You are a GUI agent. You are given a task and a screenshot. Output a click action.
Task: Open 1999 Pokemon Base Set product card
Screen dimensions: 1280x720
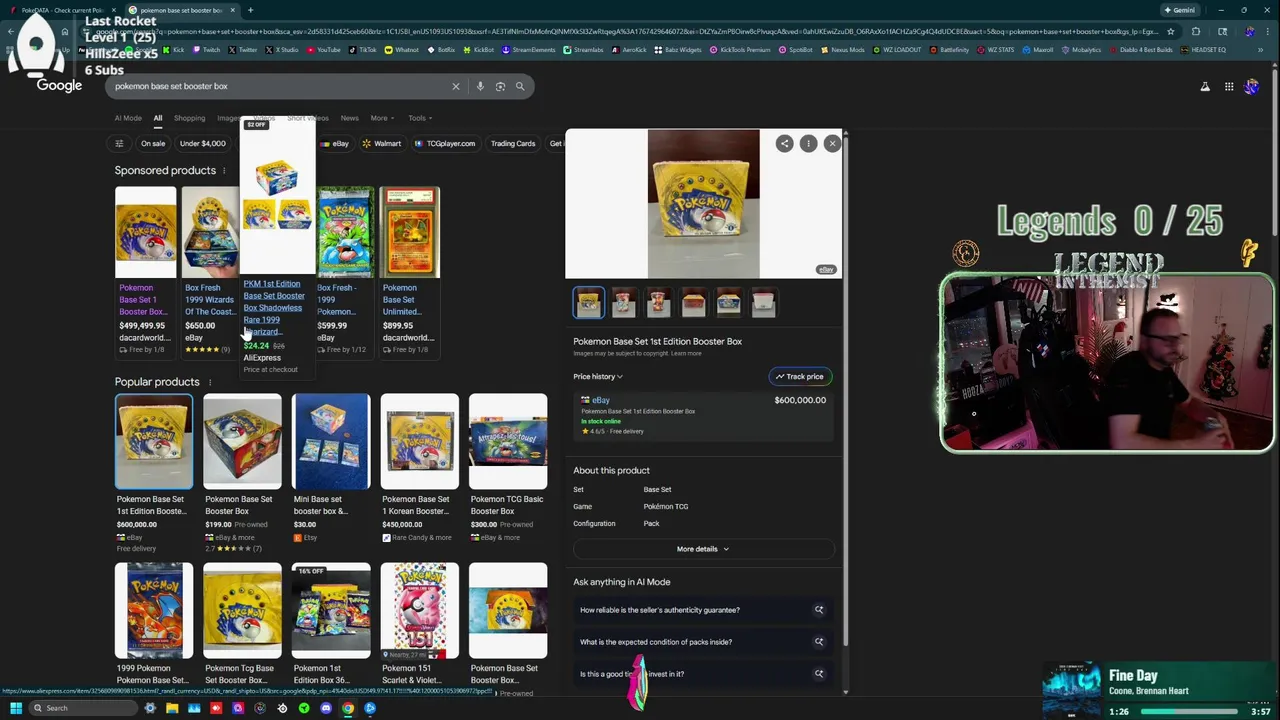(153, 625)
